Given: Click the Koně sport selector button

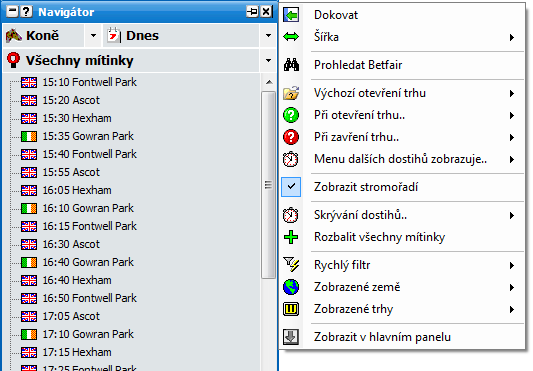Looking at the screenshot, I should [x=44, y=35].
